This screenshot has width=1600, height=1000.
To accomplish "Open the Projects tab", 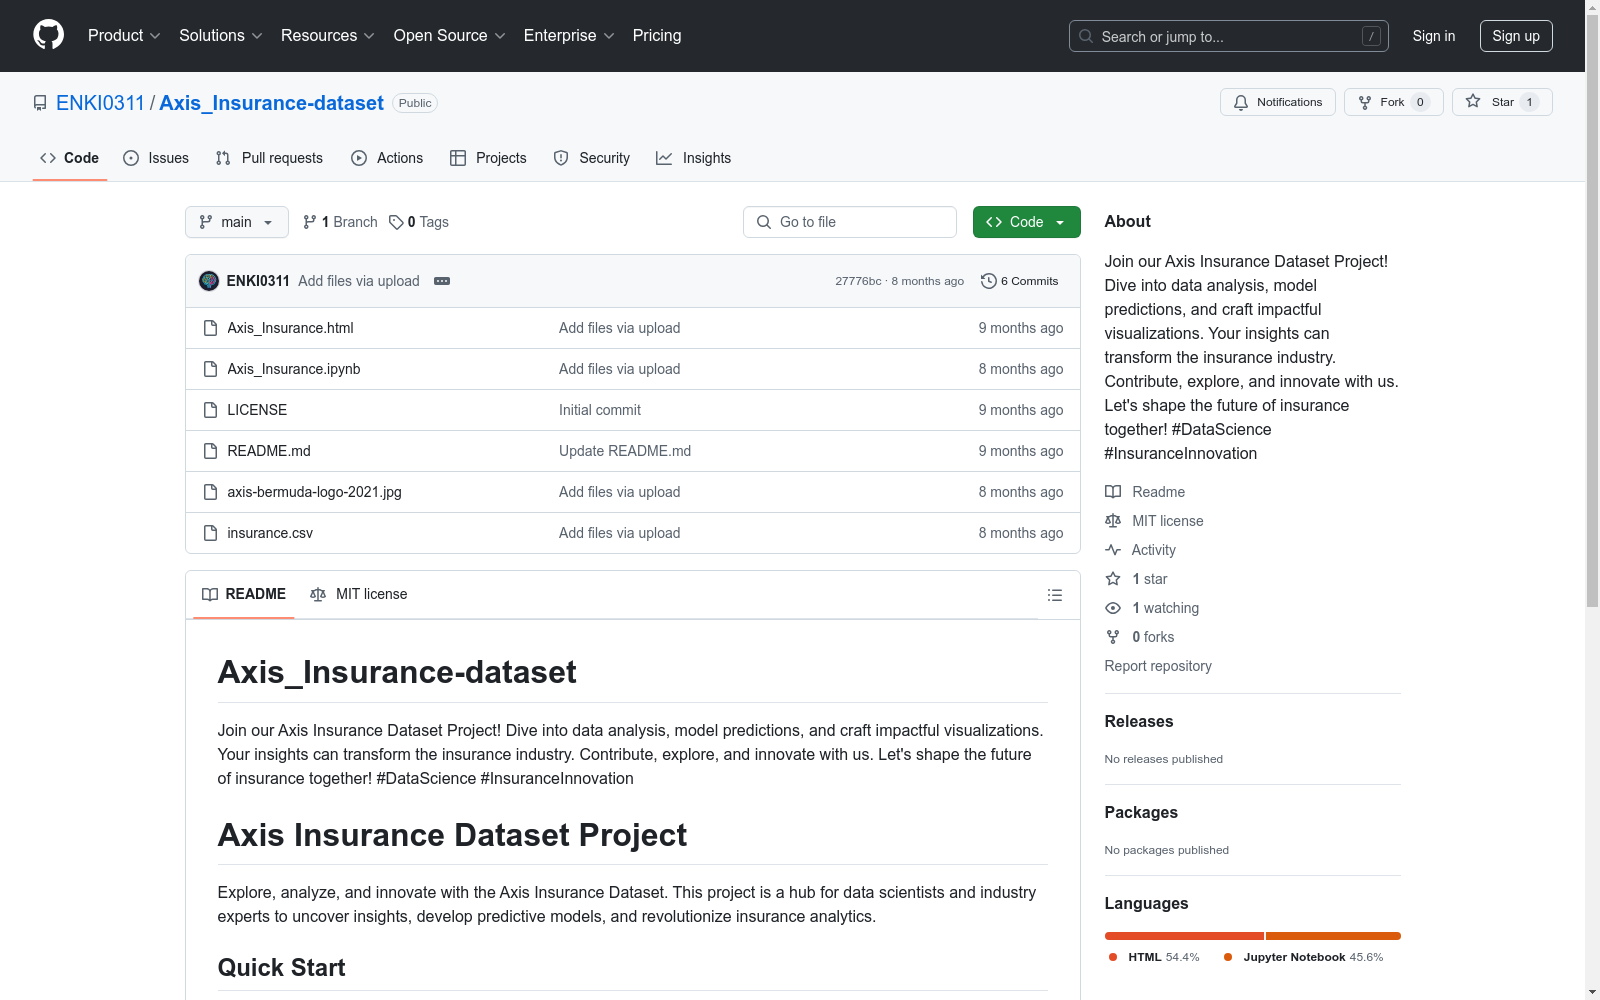I will tap(488, 158).
